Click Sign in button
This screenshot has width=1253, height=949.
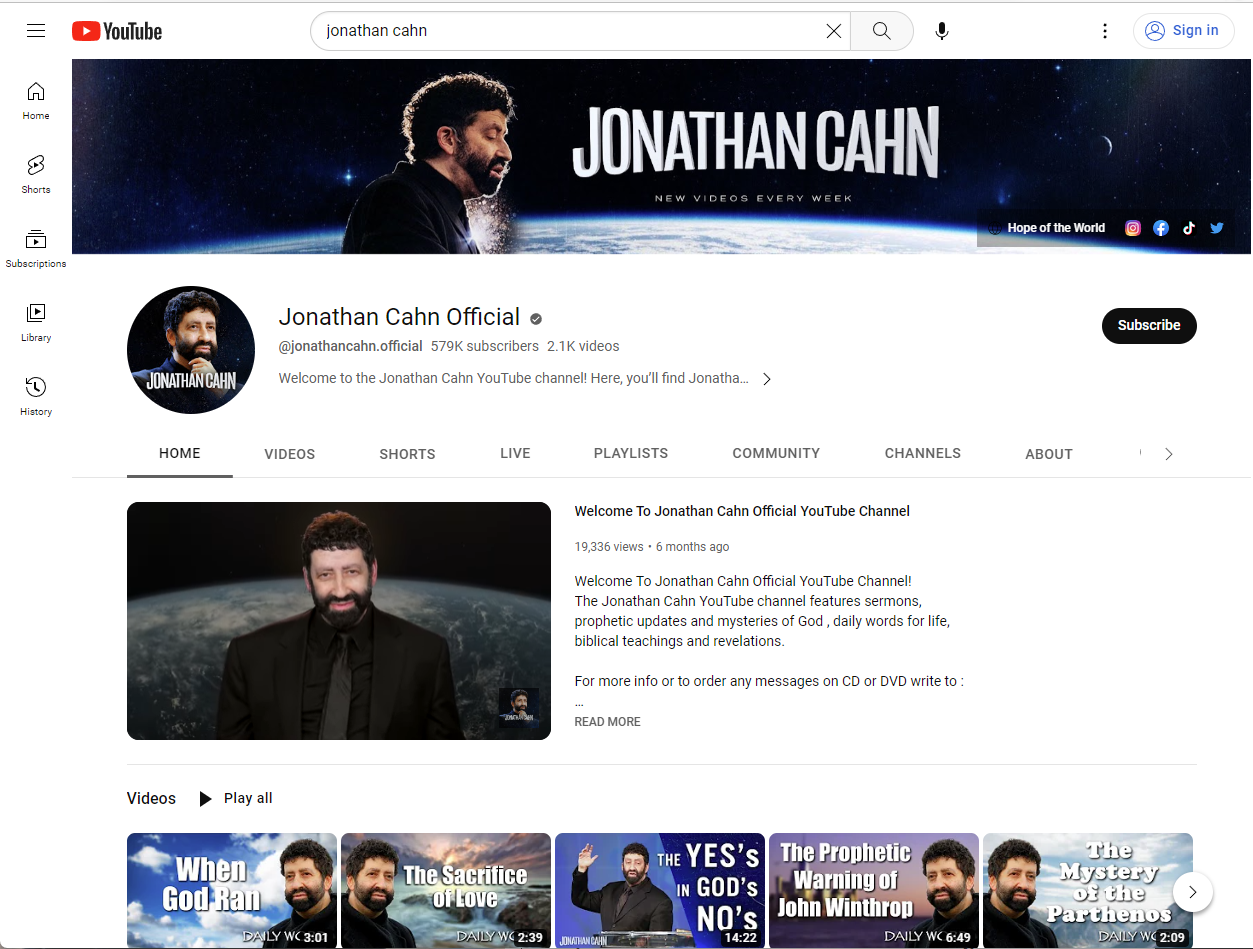click(x=1181, y=31)
